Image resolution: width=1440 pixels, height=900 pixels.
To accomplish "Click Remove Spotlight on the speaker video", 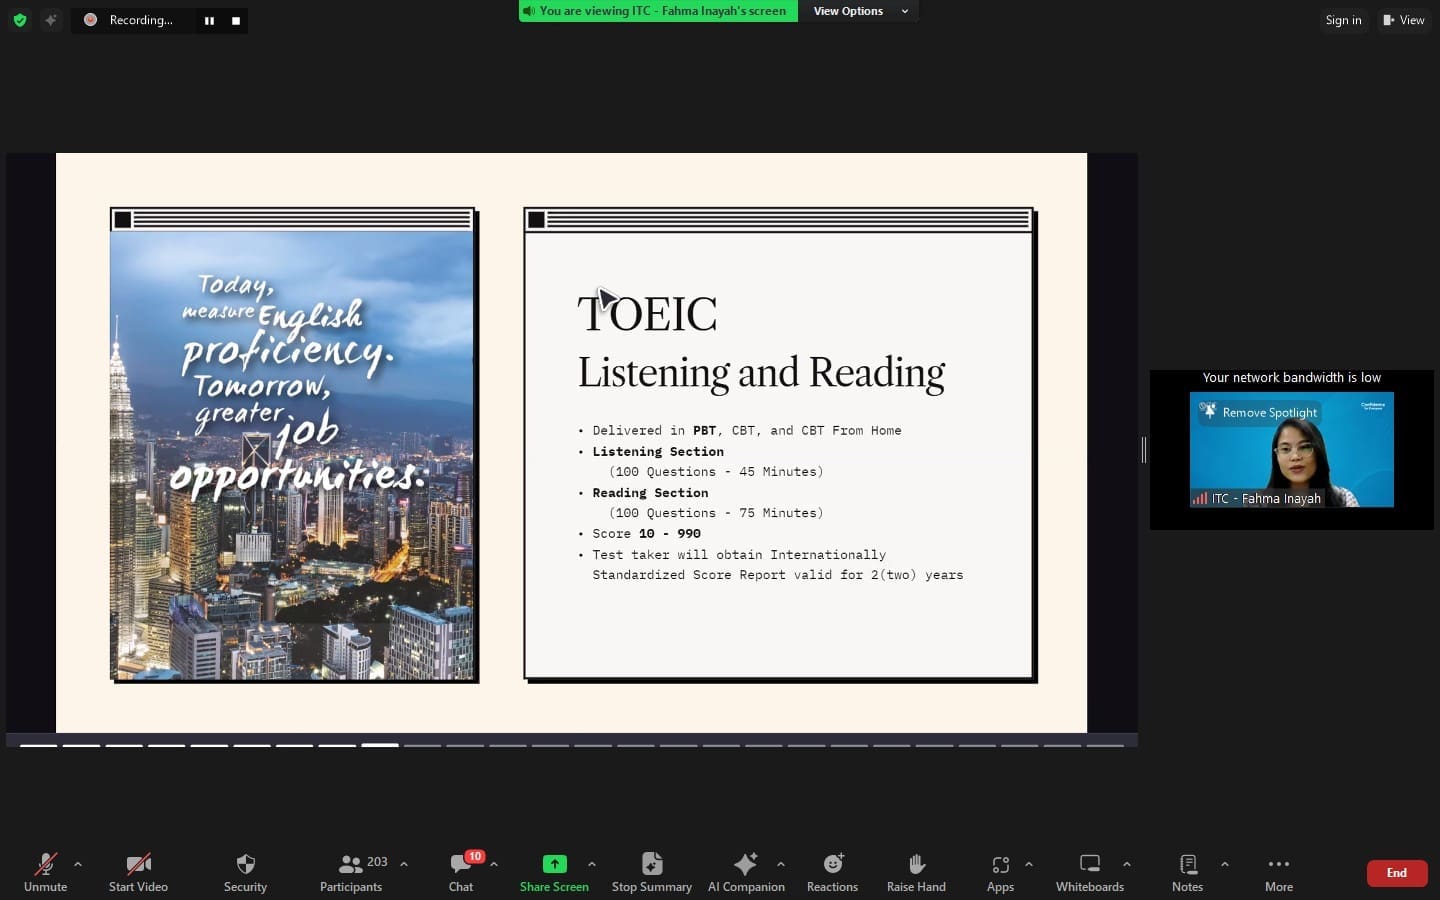I will coord(1260,412).
